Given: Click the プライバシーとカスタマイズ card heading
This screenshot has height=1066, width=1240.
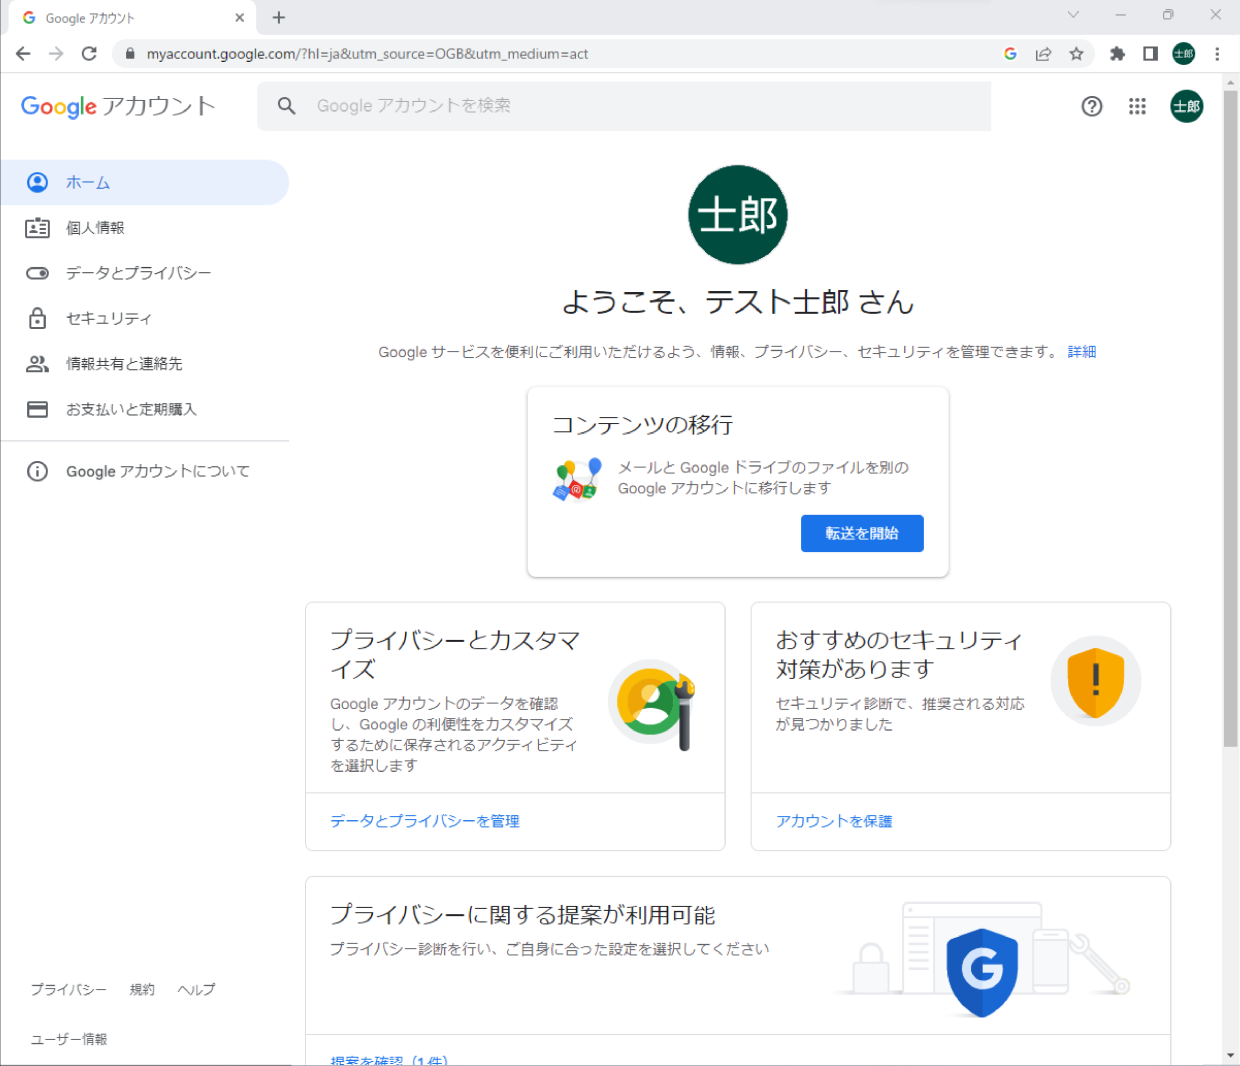Looking at the screenshot, I should (455, 654).
